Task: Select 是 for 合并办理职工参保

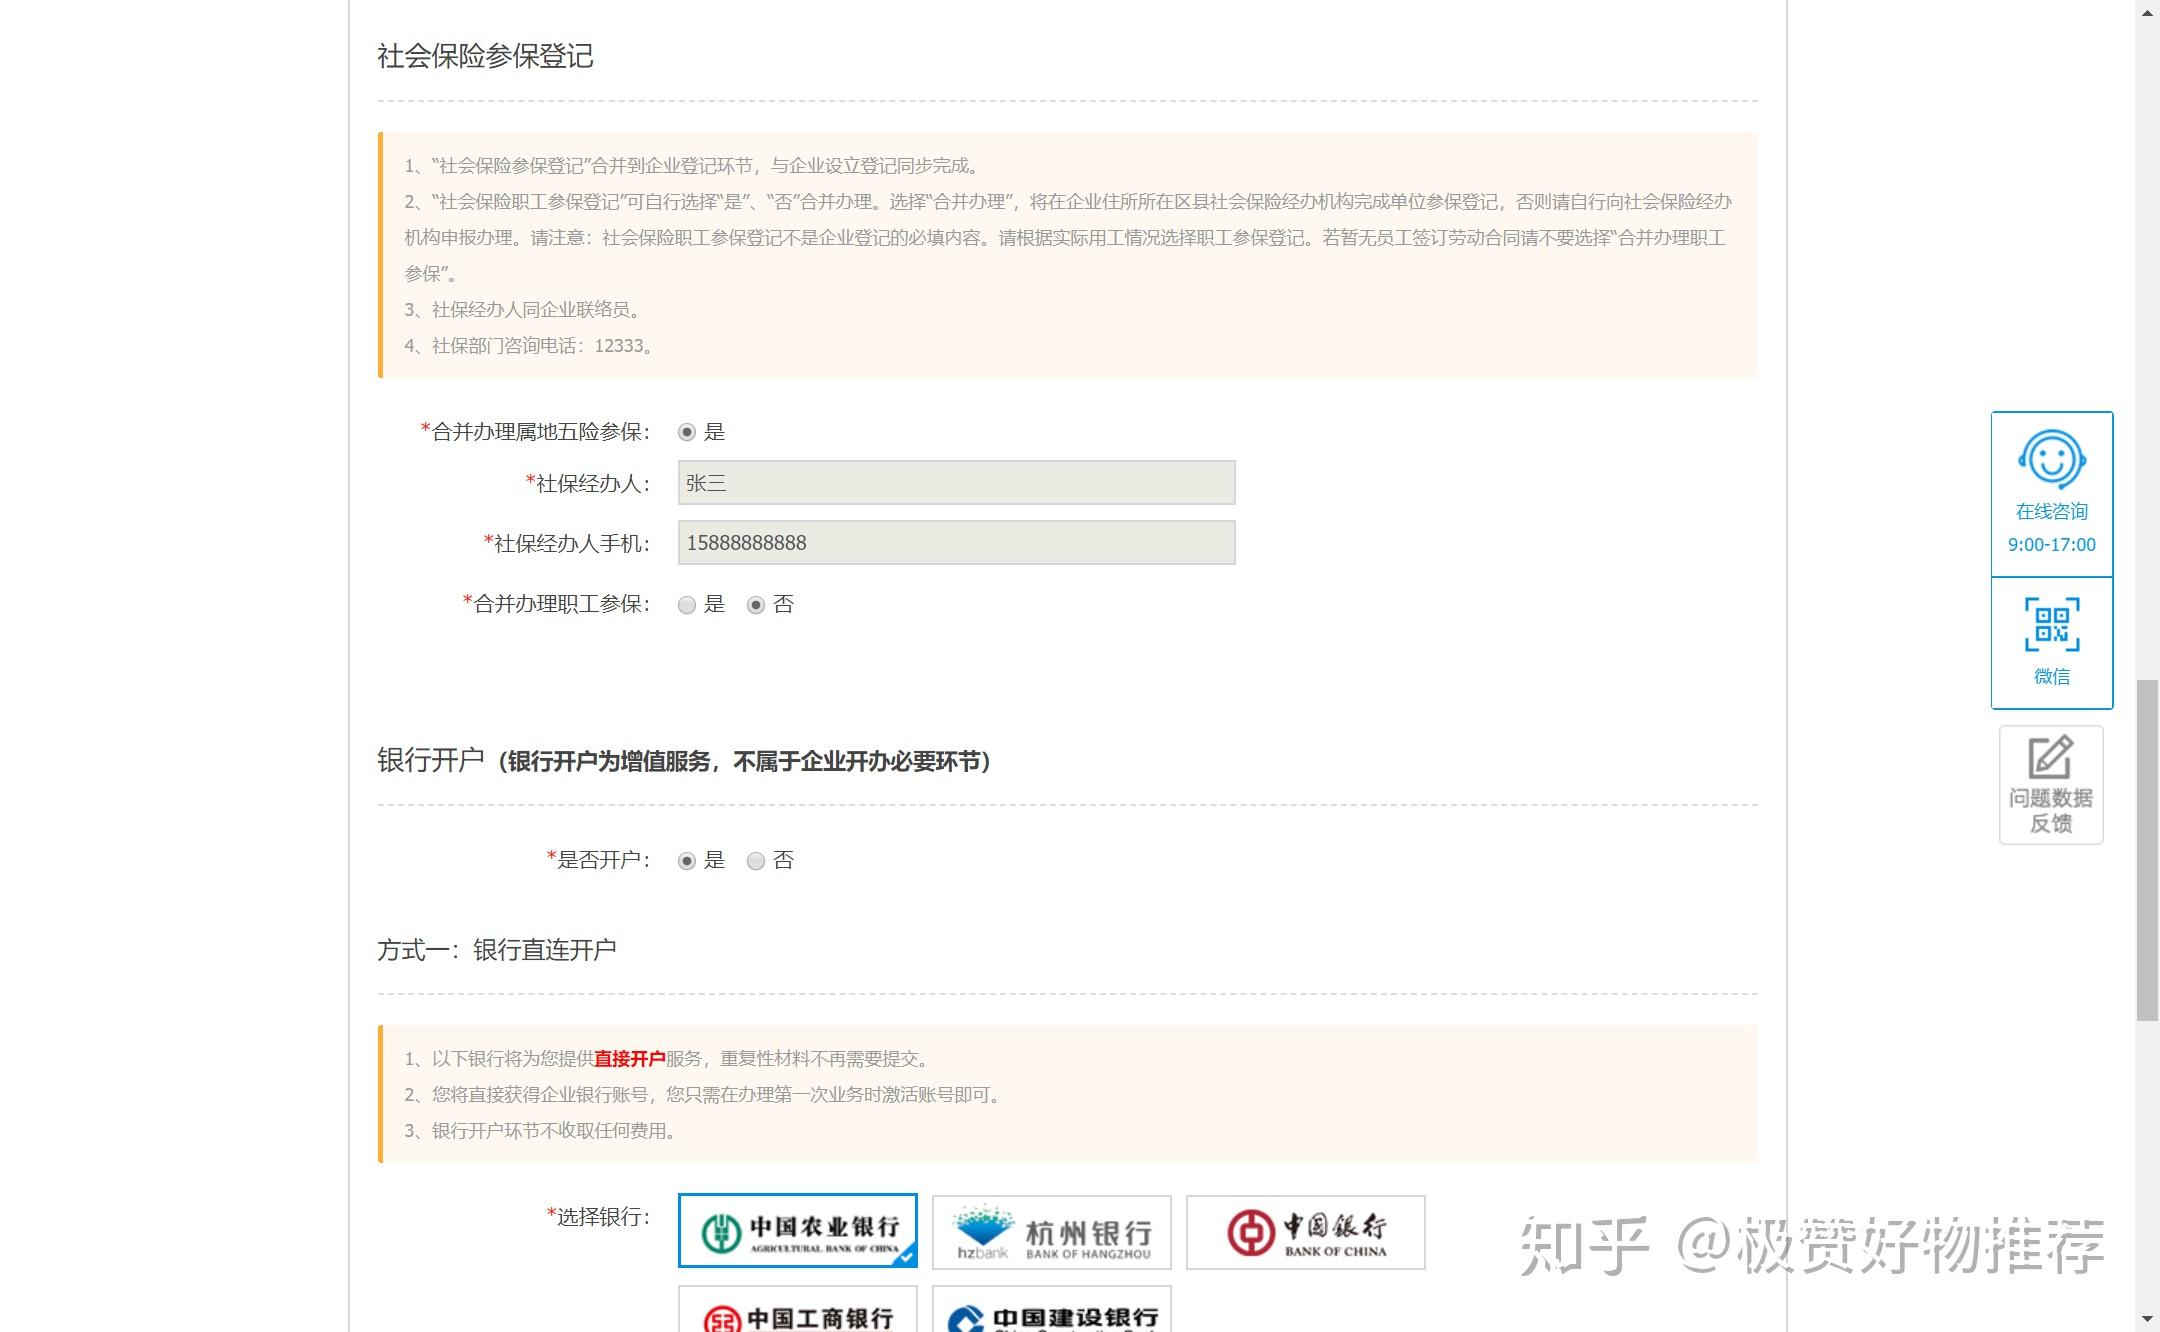Action: tap(687, 604)
